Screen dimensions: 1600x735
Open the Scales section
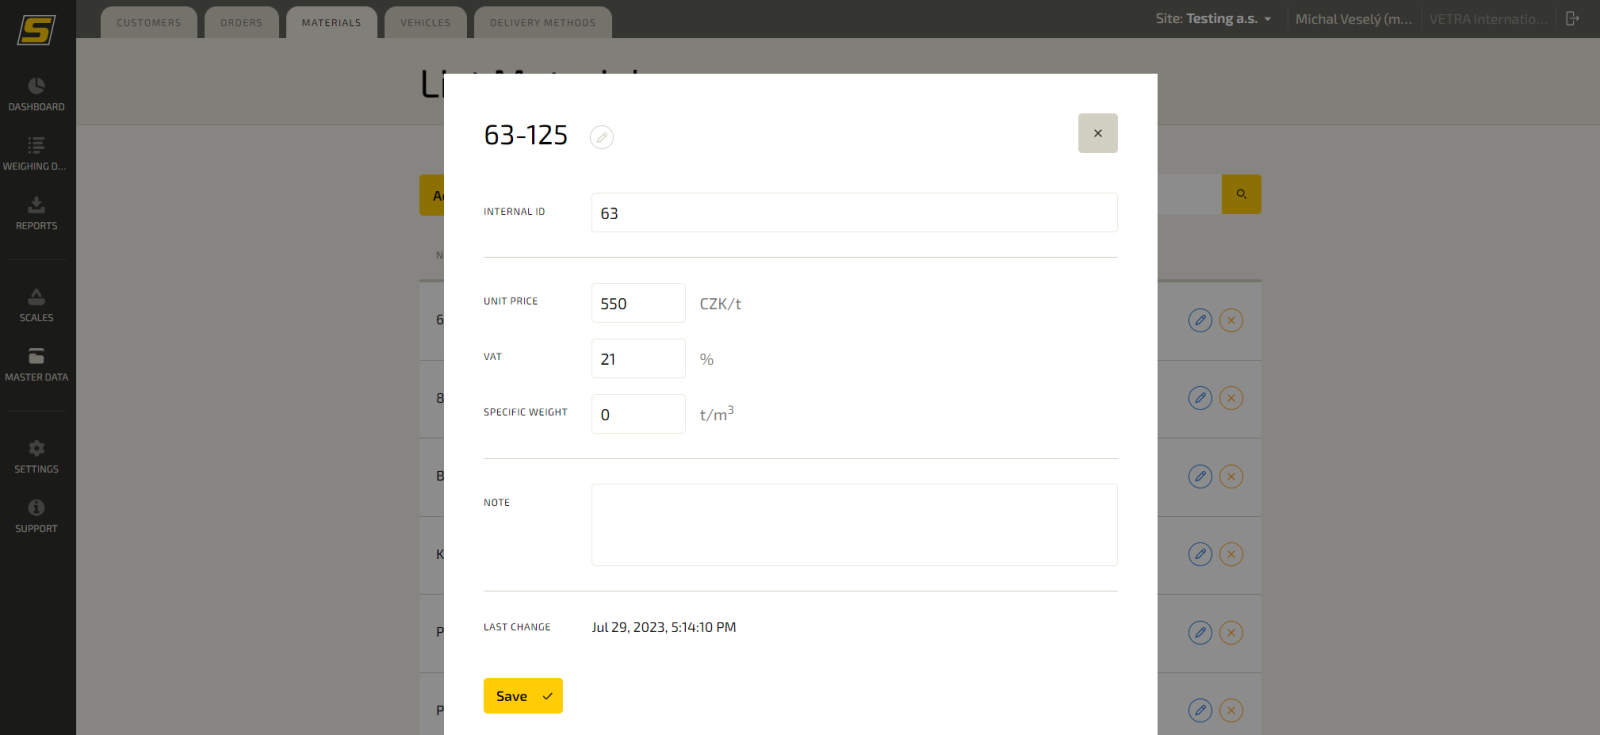tap(36, 305)
